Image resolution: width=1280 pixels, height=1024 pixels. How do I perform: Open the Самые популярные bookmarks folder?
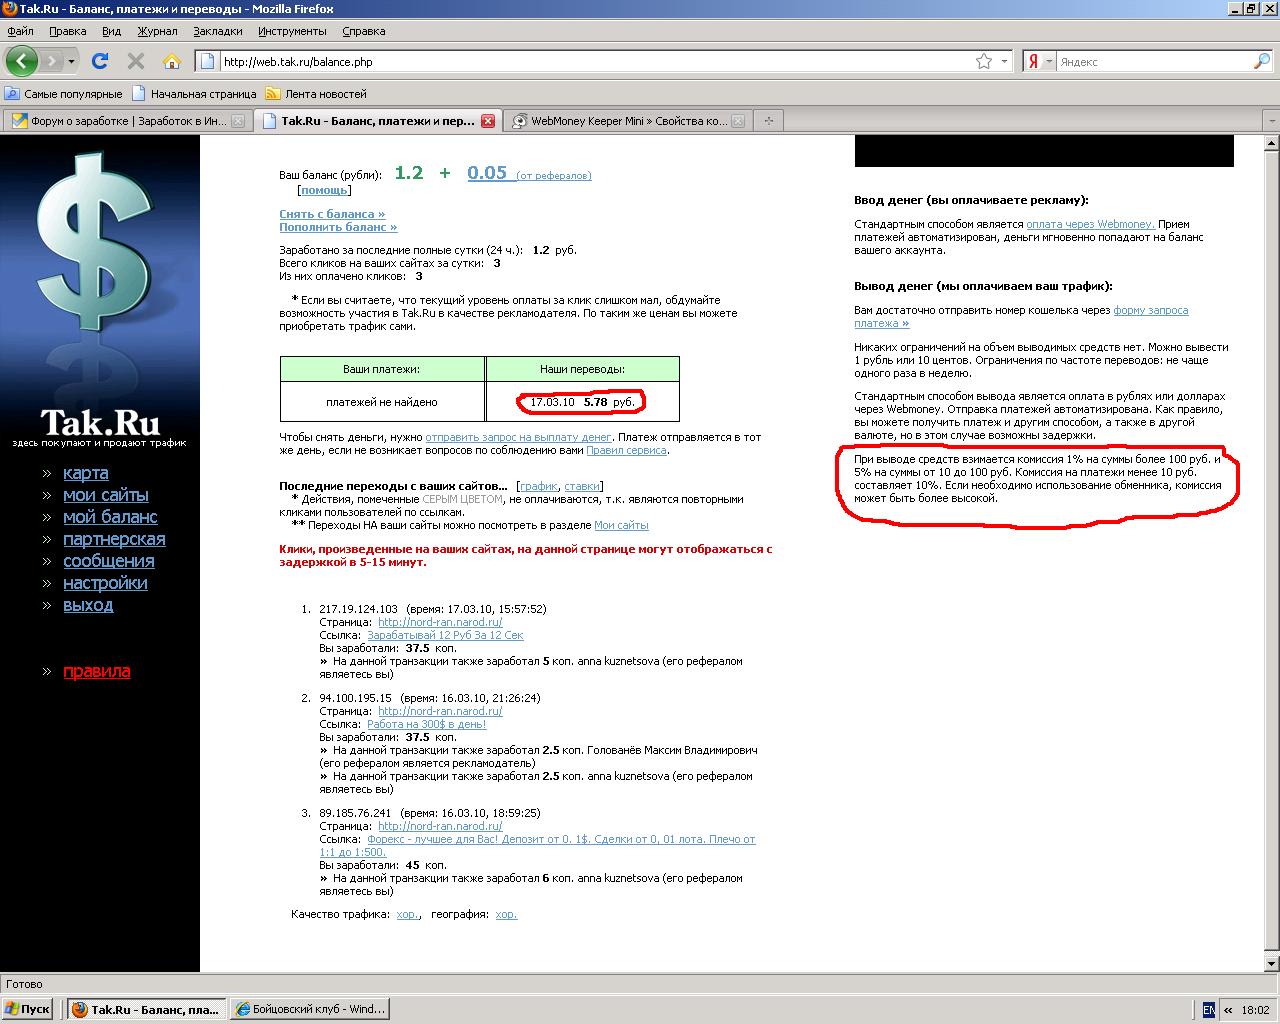pyautogui.click(x=64, y=94)
